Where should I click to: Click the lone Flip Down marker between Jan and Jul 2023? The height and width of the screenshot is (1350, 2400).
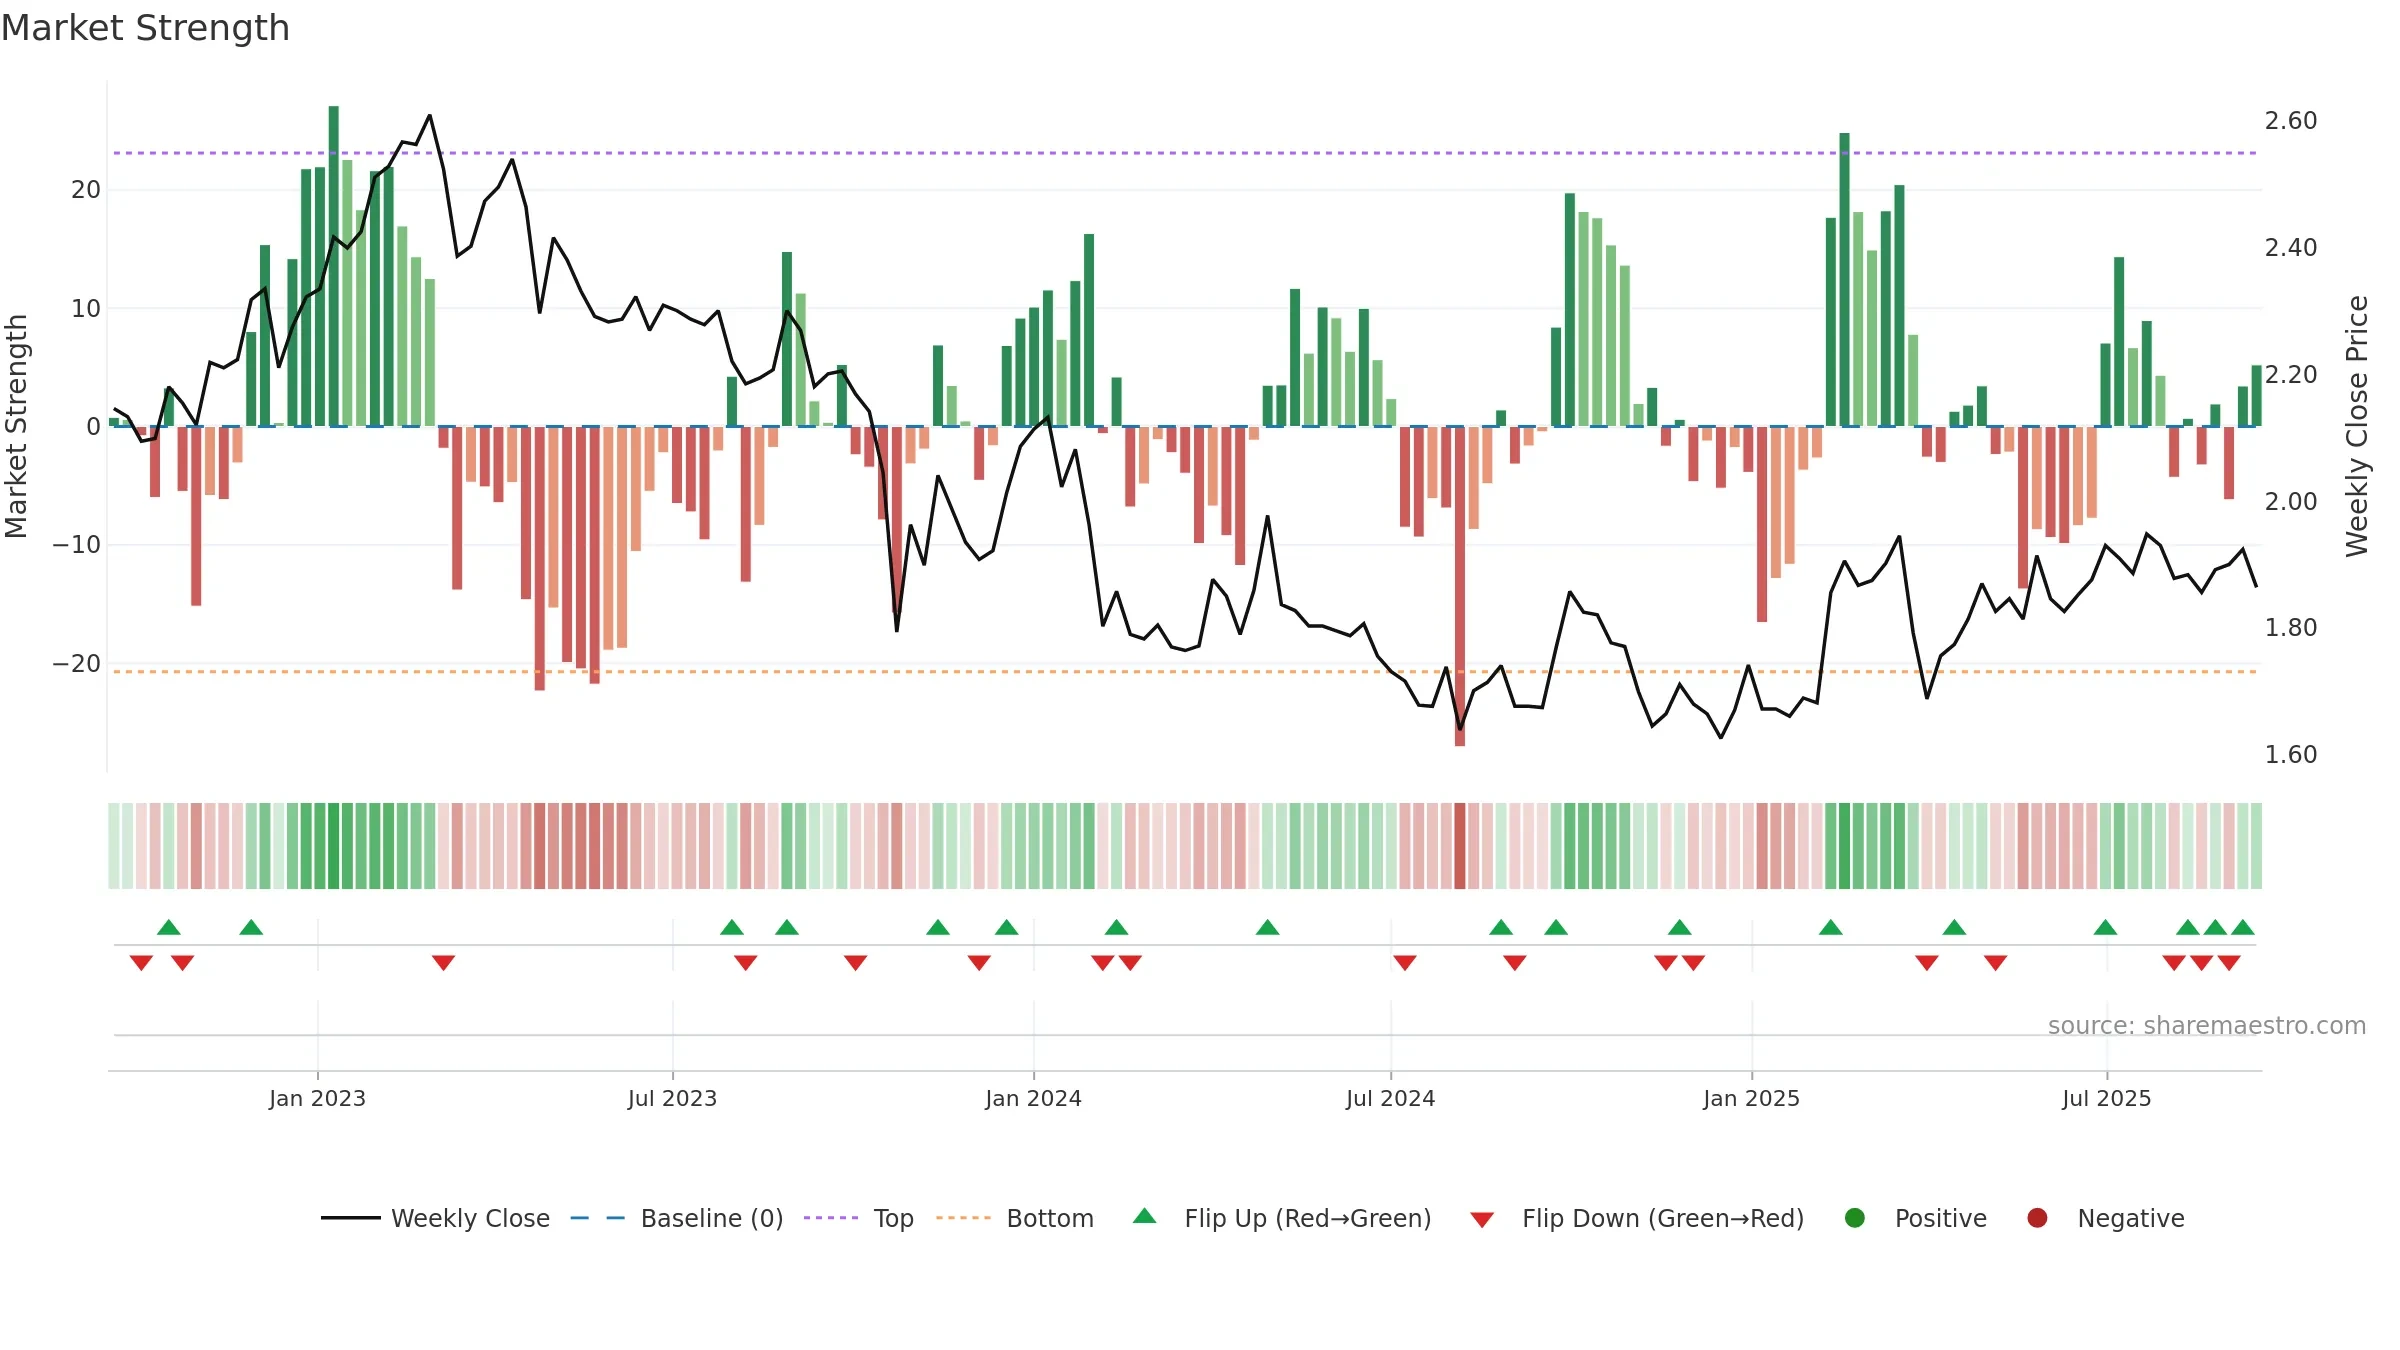click(x=444, y=962)
